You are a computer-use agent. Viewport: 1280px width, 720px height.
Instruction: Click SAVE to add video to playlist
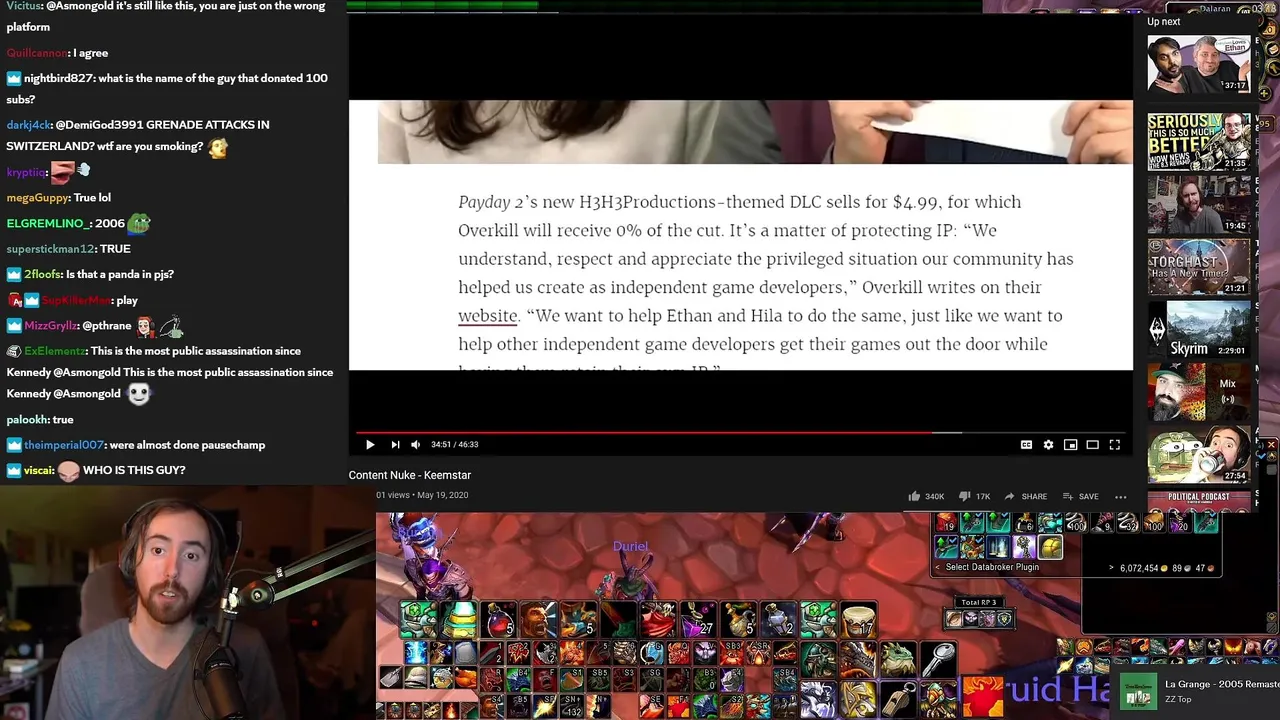(x=1080, y=496)
